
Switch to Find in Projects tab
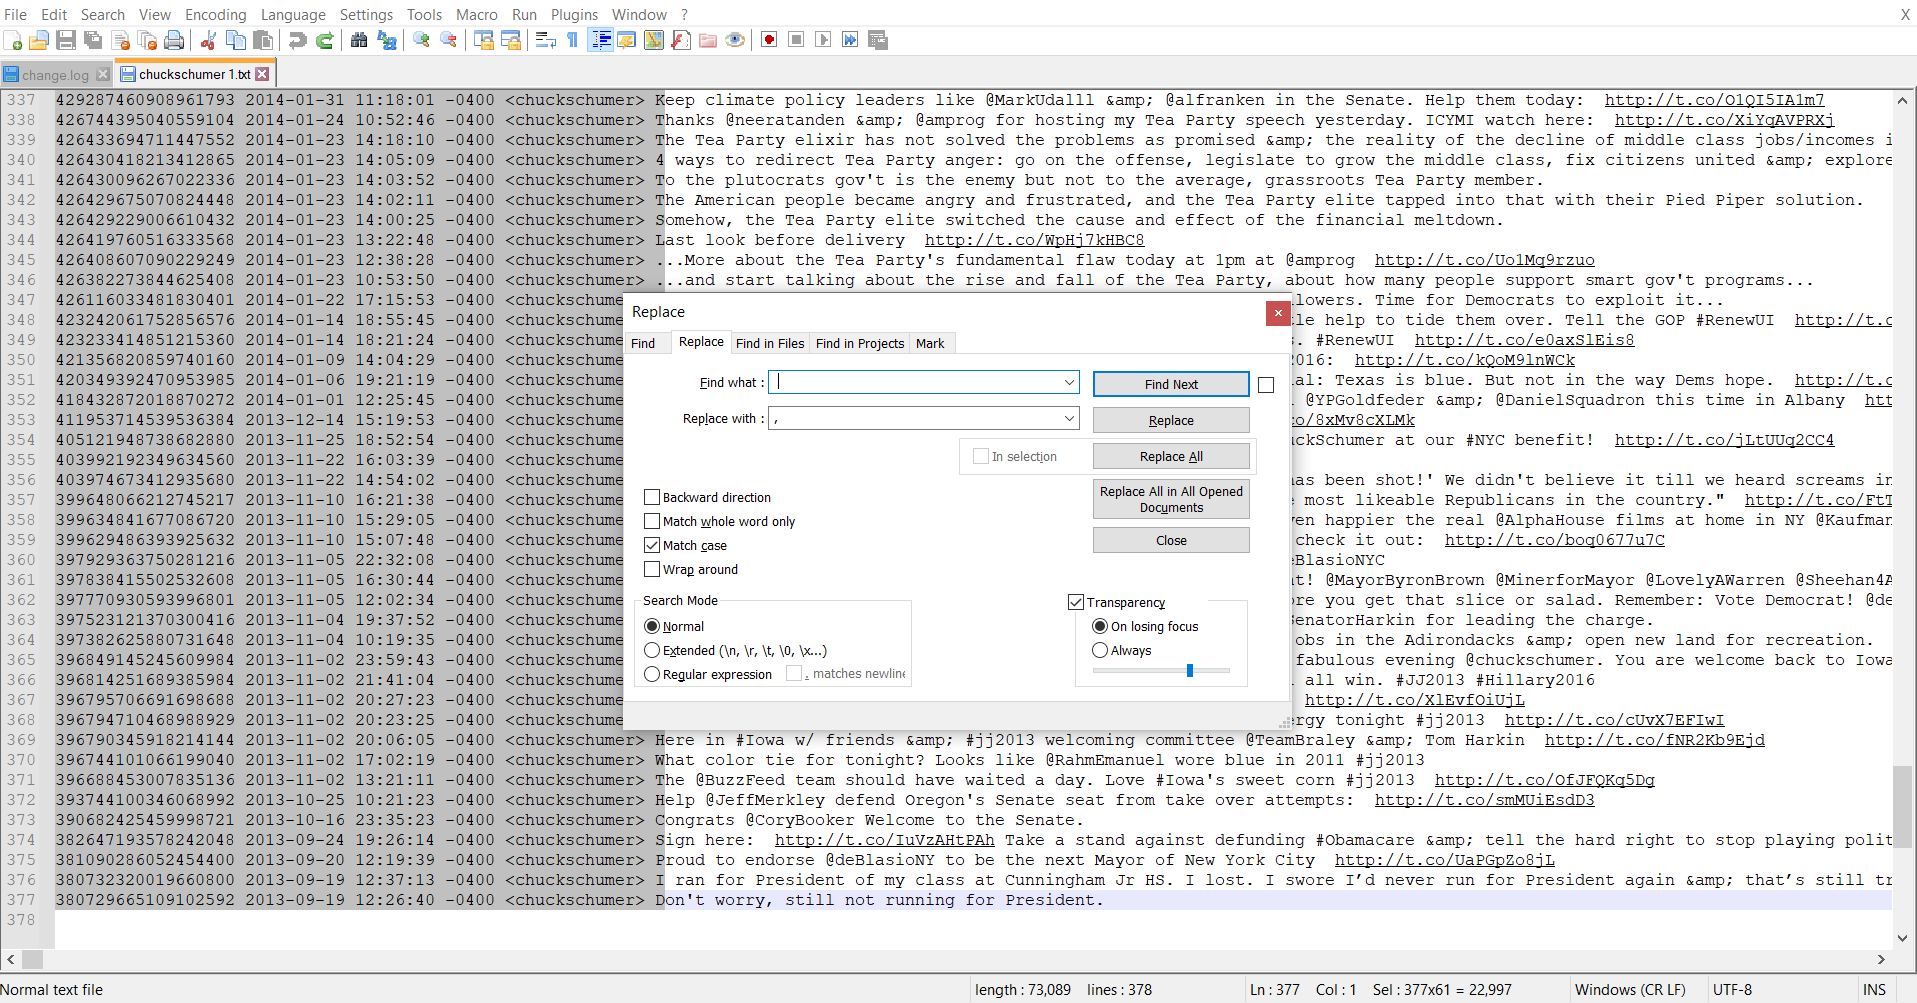(x=860, y=343)
